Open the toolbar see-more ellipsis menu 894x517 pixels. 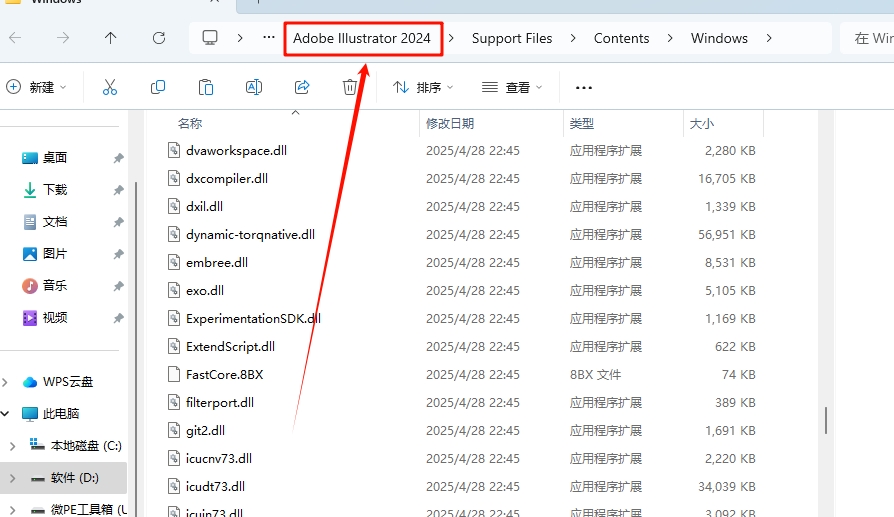pyautogui.click(x=584, y=88)
